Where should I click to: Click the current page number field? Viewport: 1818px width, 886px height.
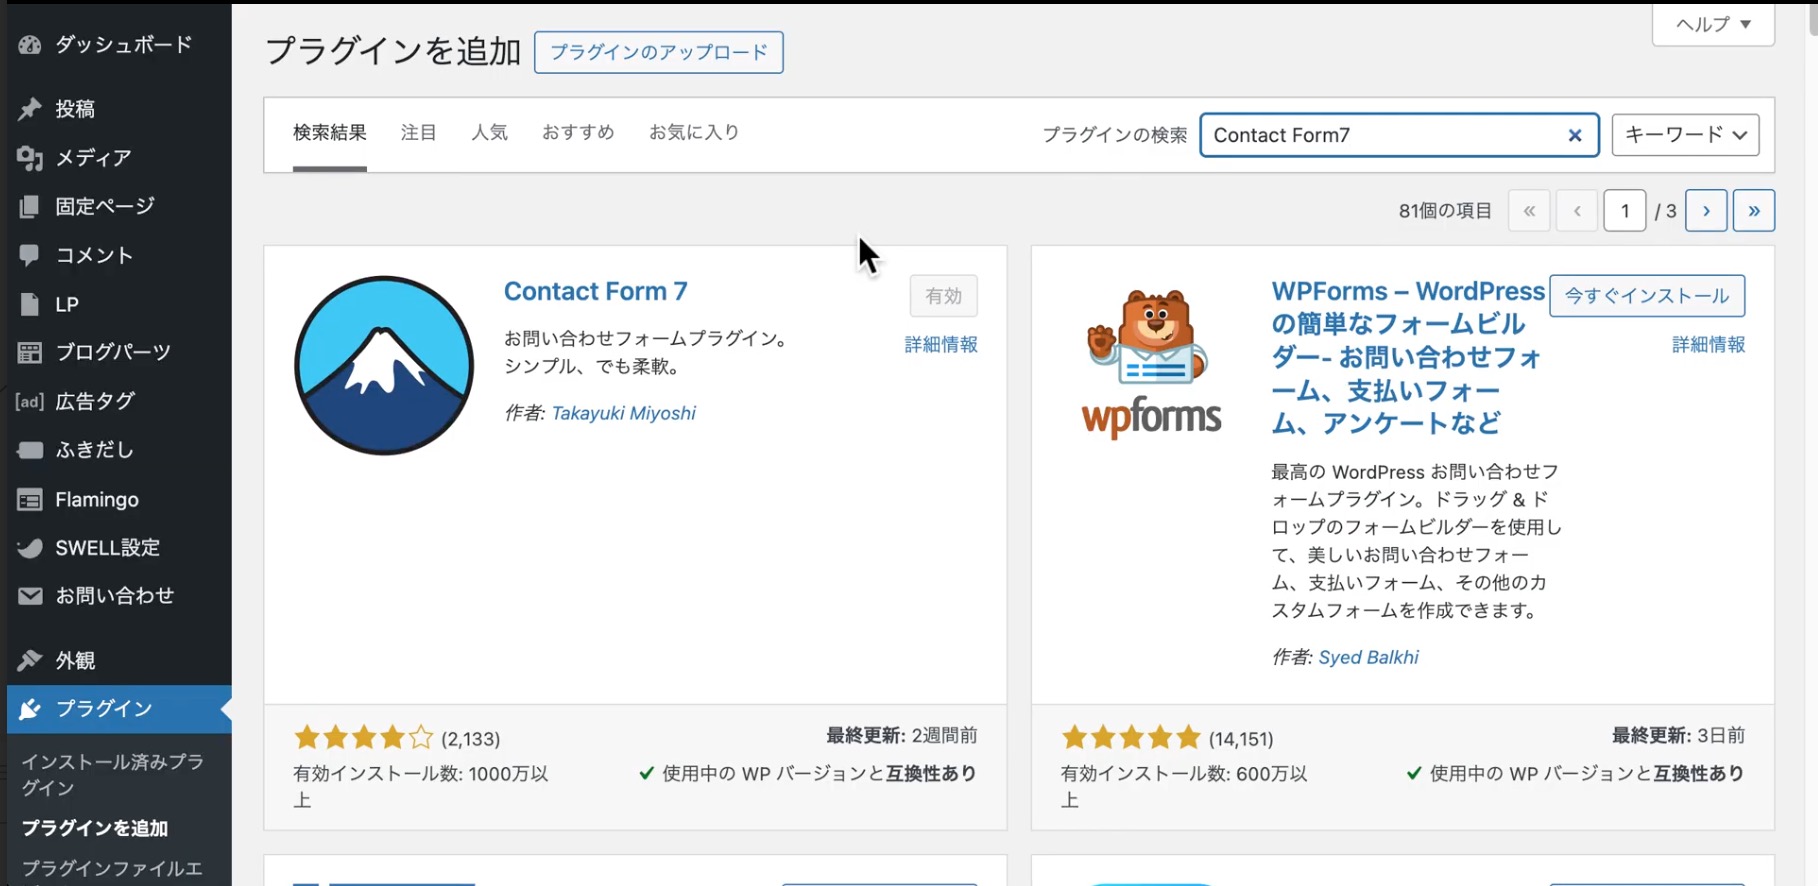tap(1625, 211)
